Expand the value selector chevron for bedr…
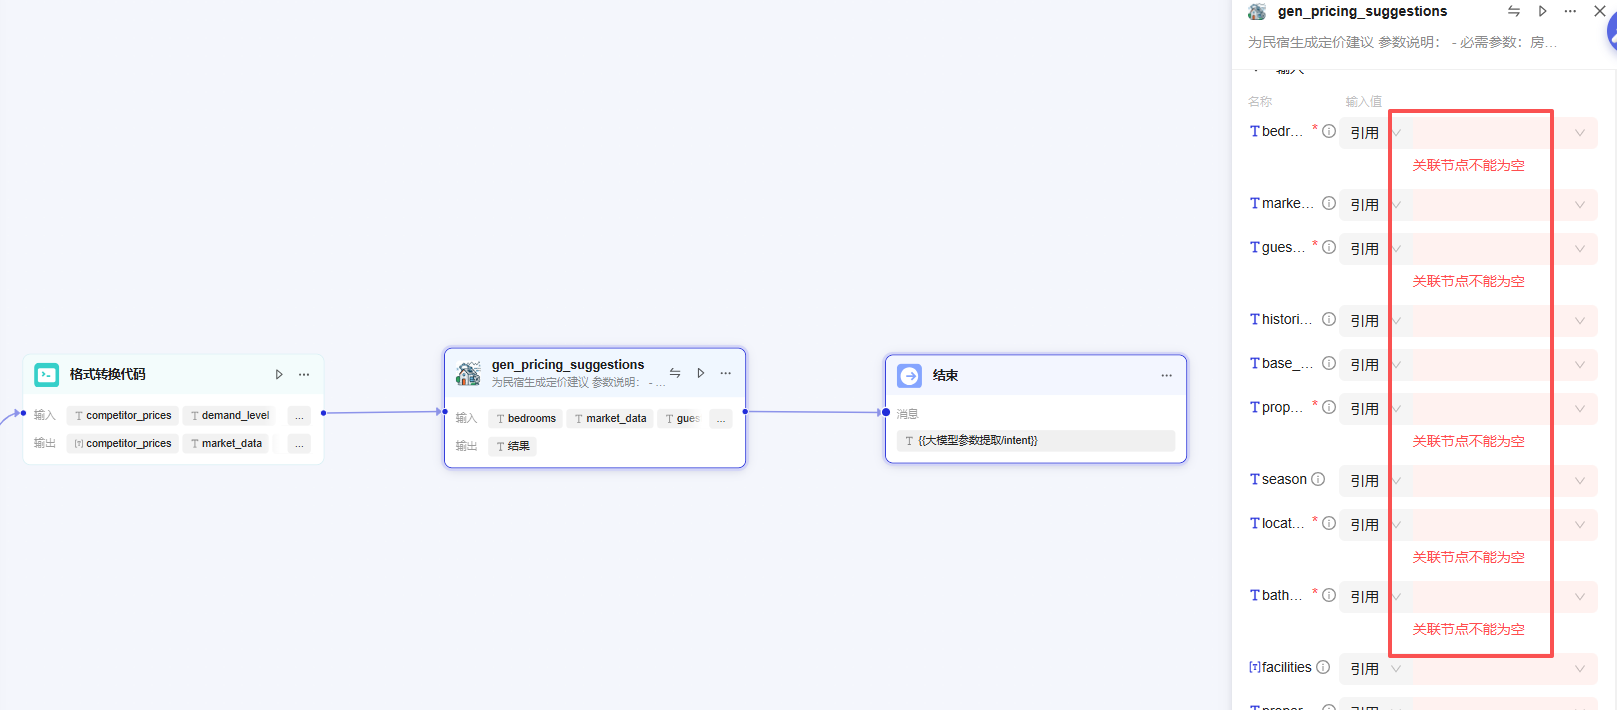This screenshot has height=710, width=1617. (1580, 132)
